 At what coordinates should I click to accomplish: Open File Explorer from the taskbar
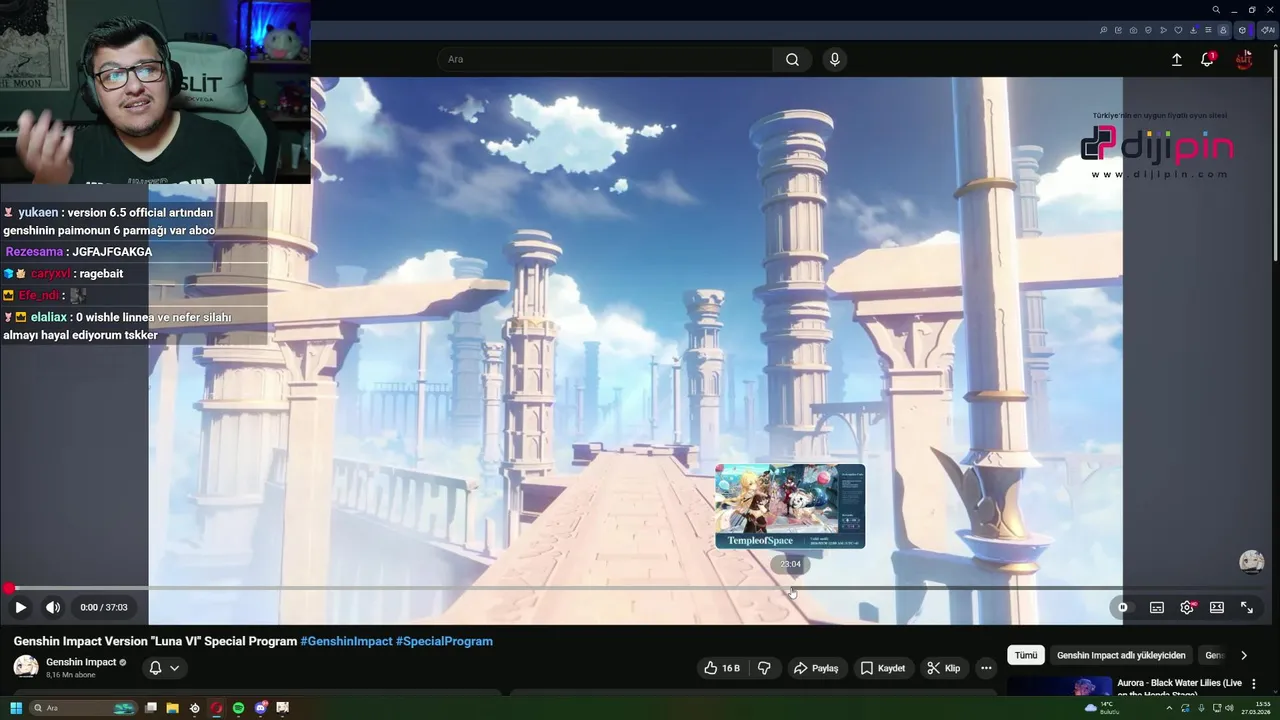[172, 708]
